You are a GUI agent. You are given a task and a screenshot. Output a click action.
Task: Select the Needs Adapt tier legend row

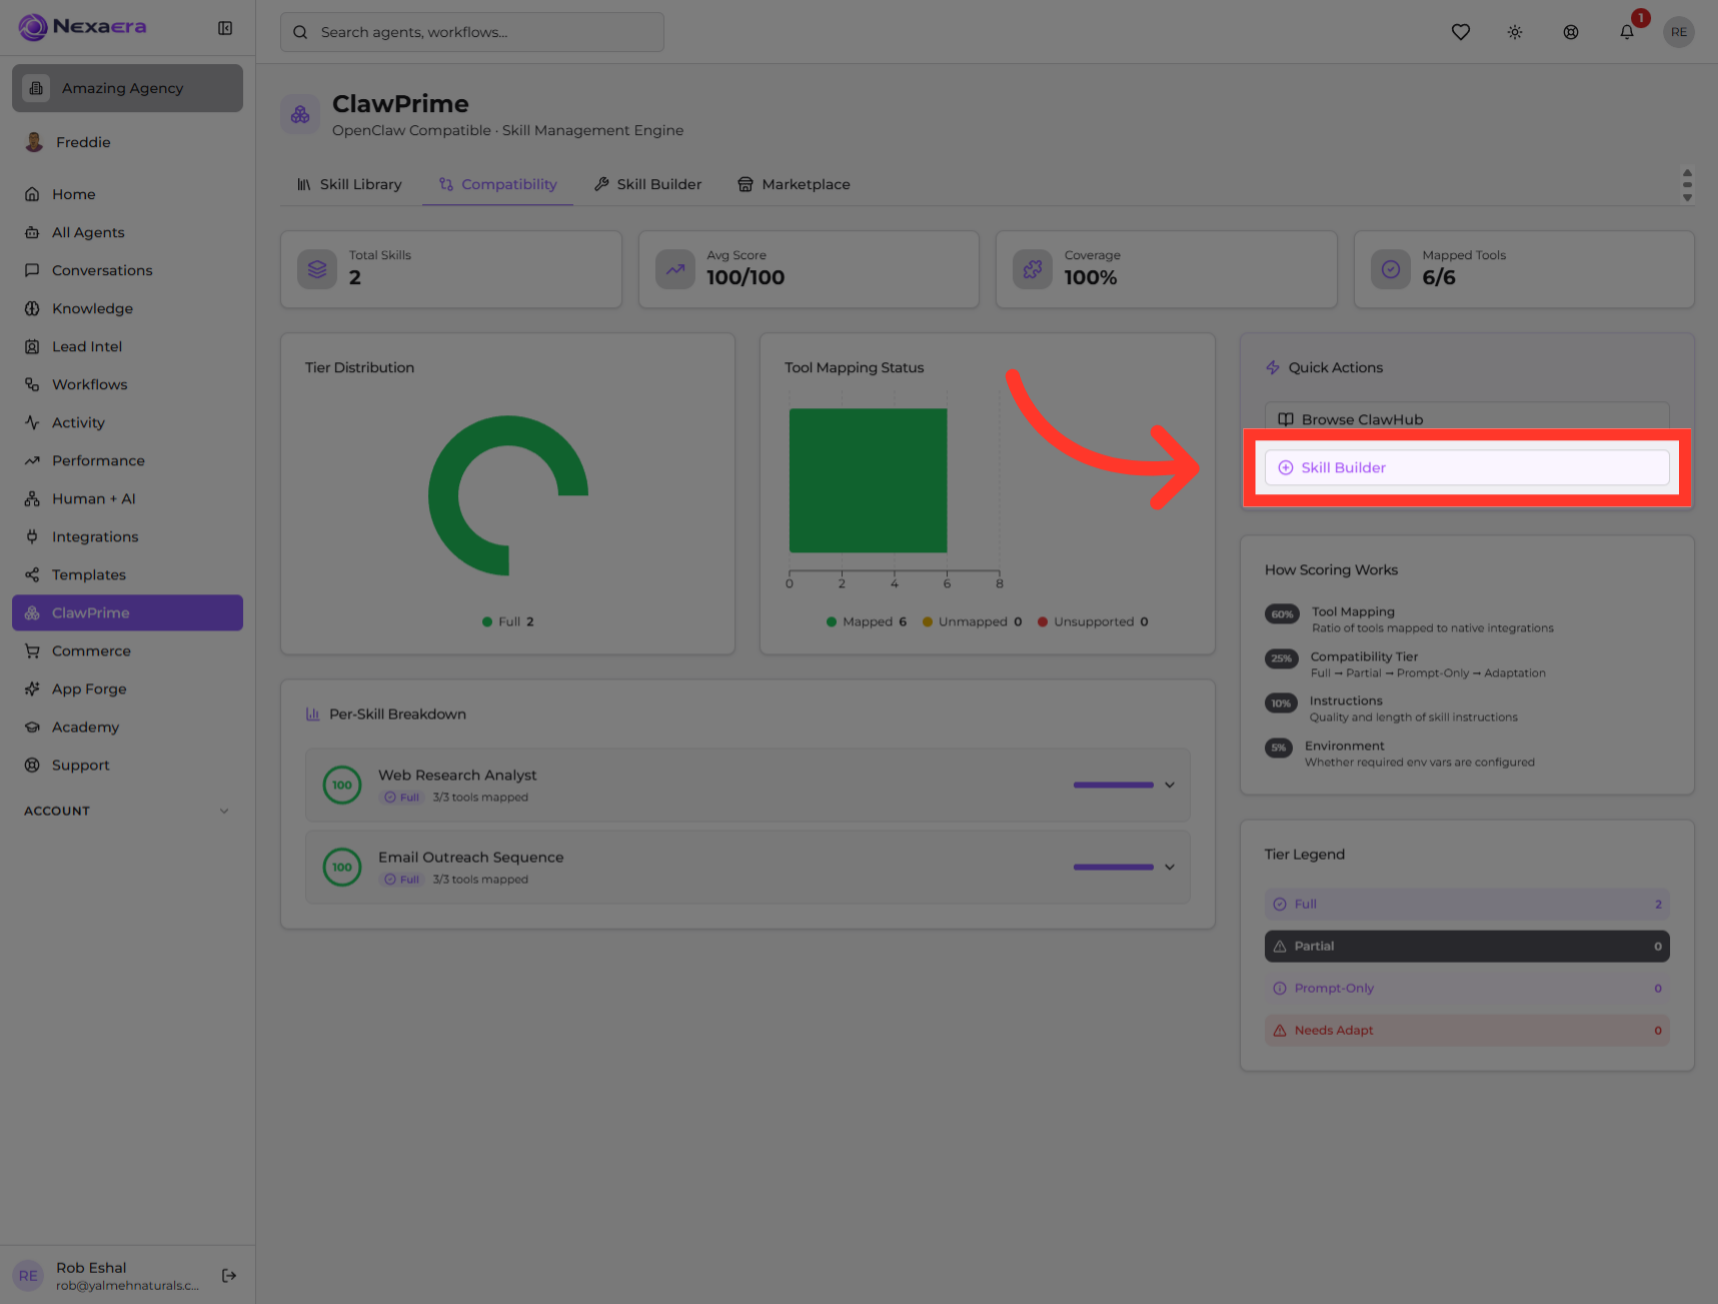(x=1467, y=1030)
